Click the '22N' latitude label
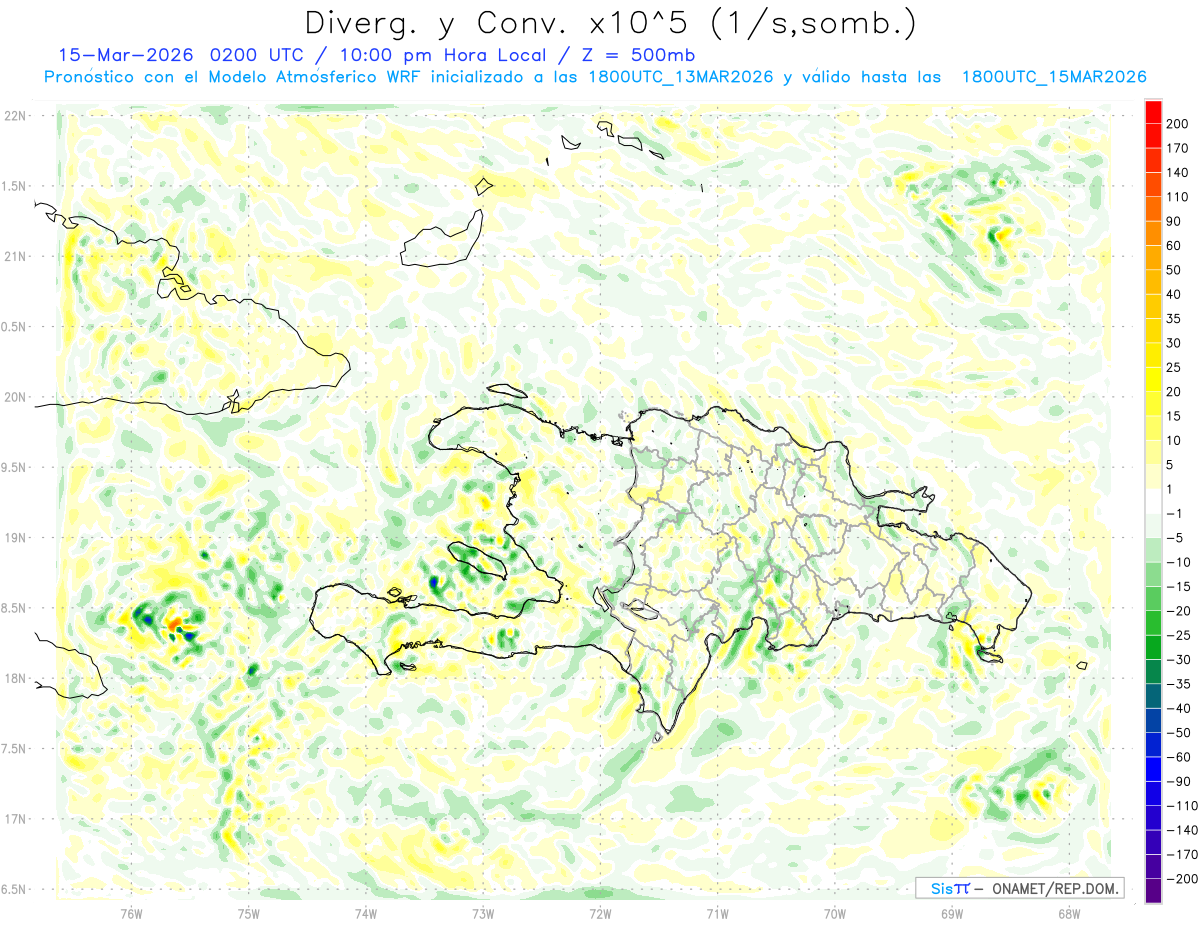 14,116
